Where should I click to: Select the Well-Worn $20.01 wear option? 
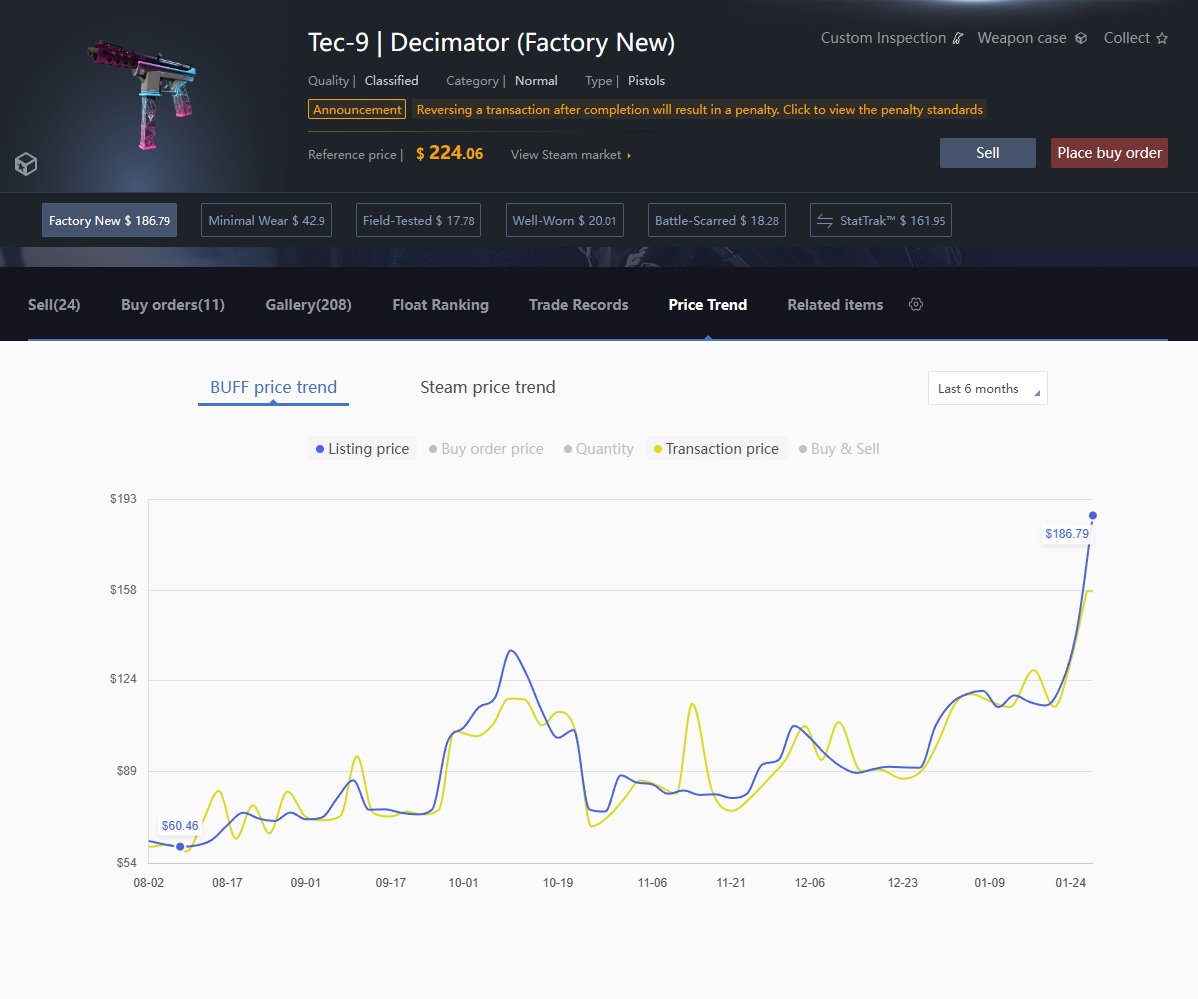click(564, 220)
